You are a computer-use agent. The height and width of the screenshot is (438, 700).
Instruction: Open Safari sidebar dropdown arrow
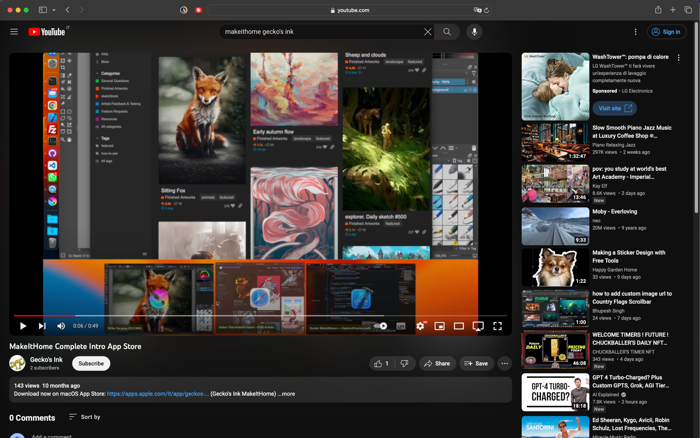click(x=54, y=10)
